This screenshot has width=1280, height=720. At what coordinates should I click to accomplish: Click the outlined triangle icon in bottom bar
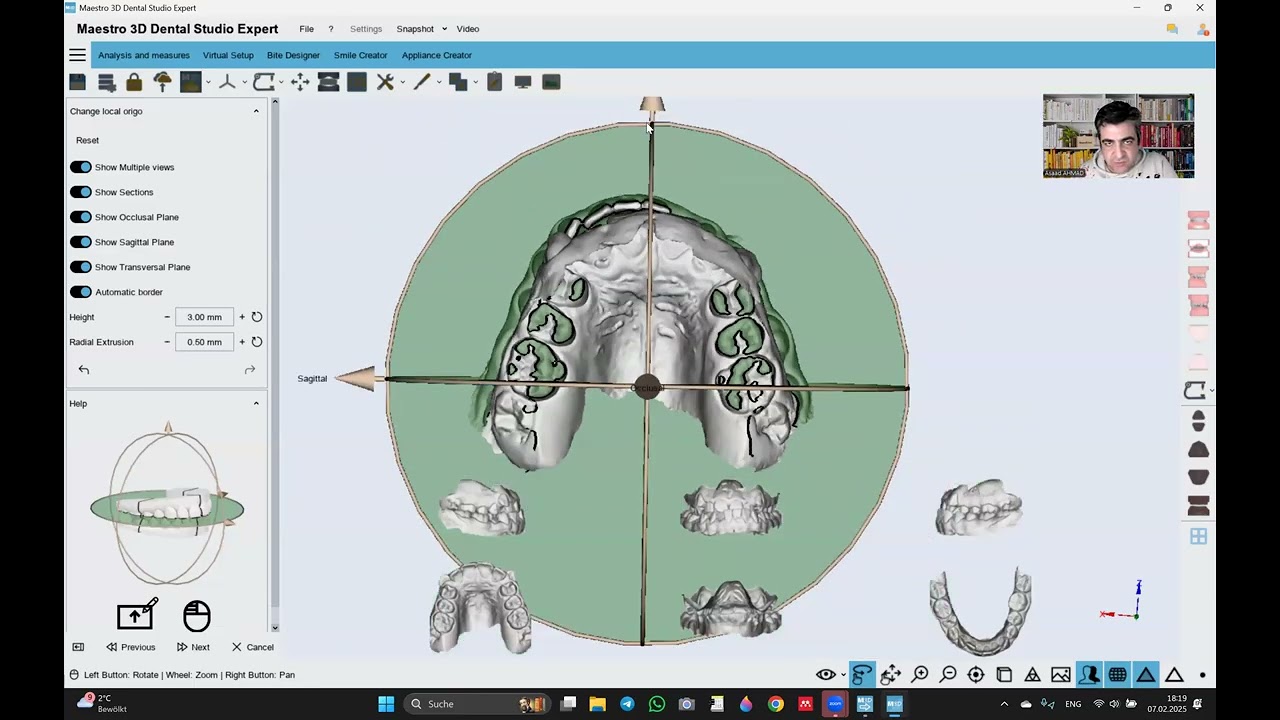[x=1174, y=675]
